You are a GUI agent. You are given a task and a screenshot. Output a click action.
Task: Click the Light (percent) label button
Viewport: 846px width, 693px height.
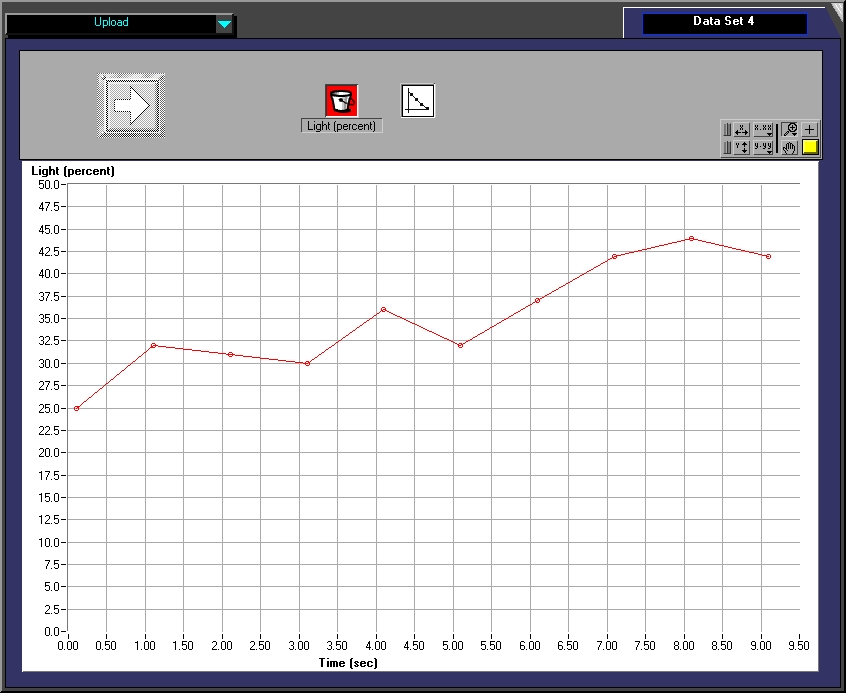coord(341,126)
